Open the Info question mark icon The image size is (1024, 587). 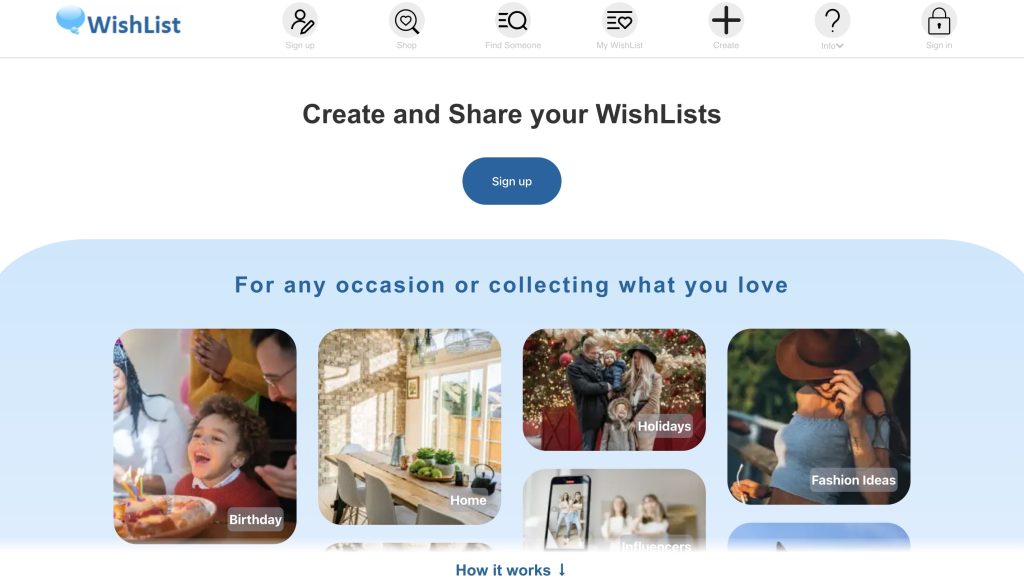tap(832, 21)
